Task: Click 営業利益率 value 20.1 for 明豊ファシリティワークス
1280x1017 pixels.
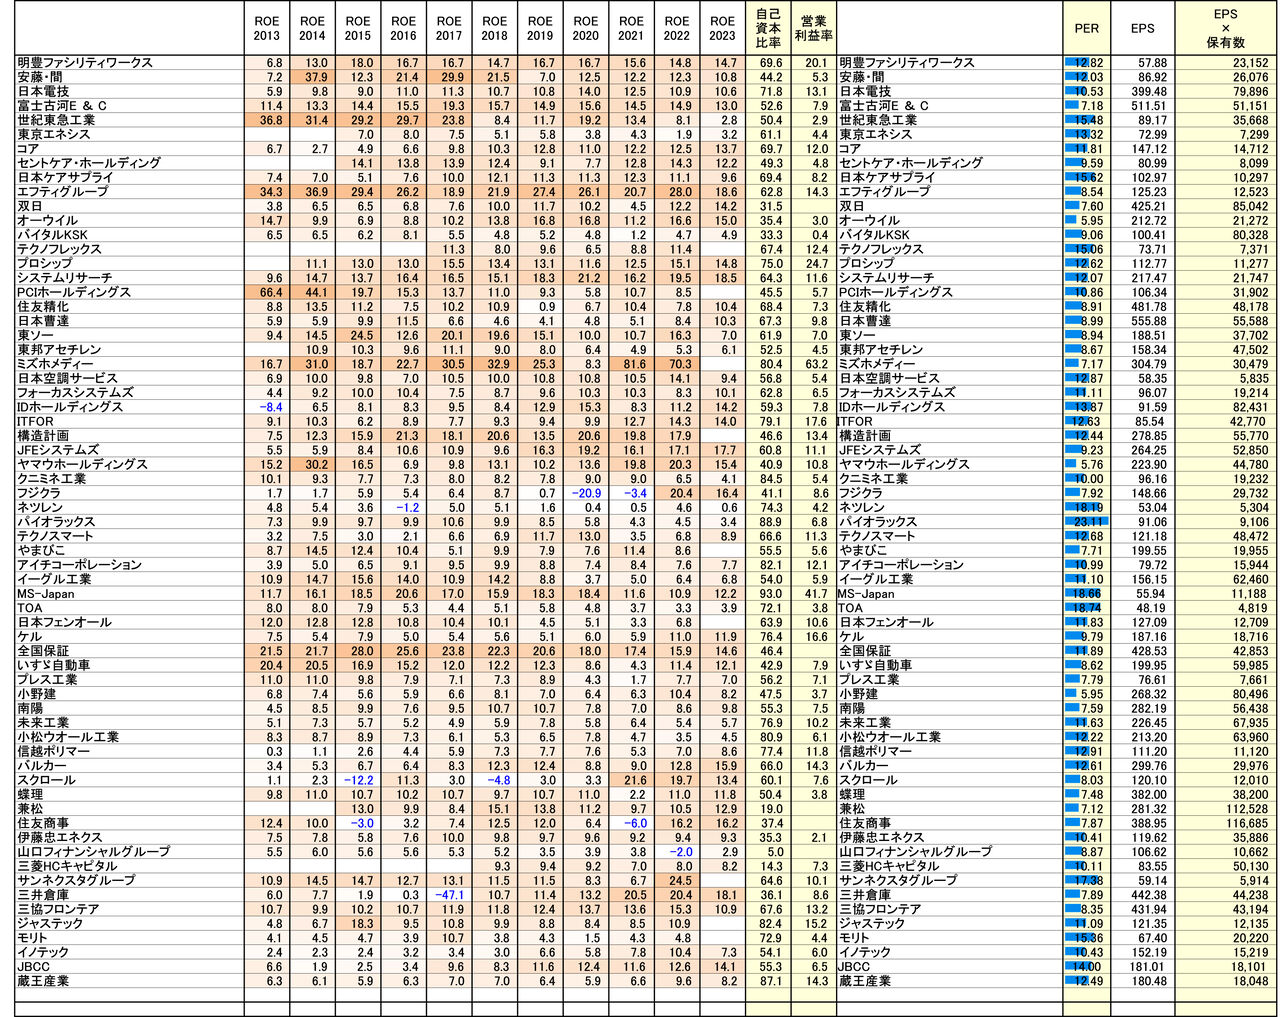Action: (x=815, y=63)
